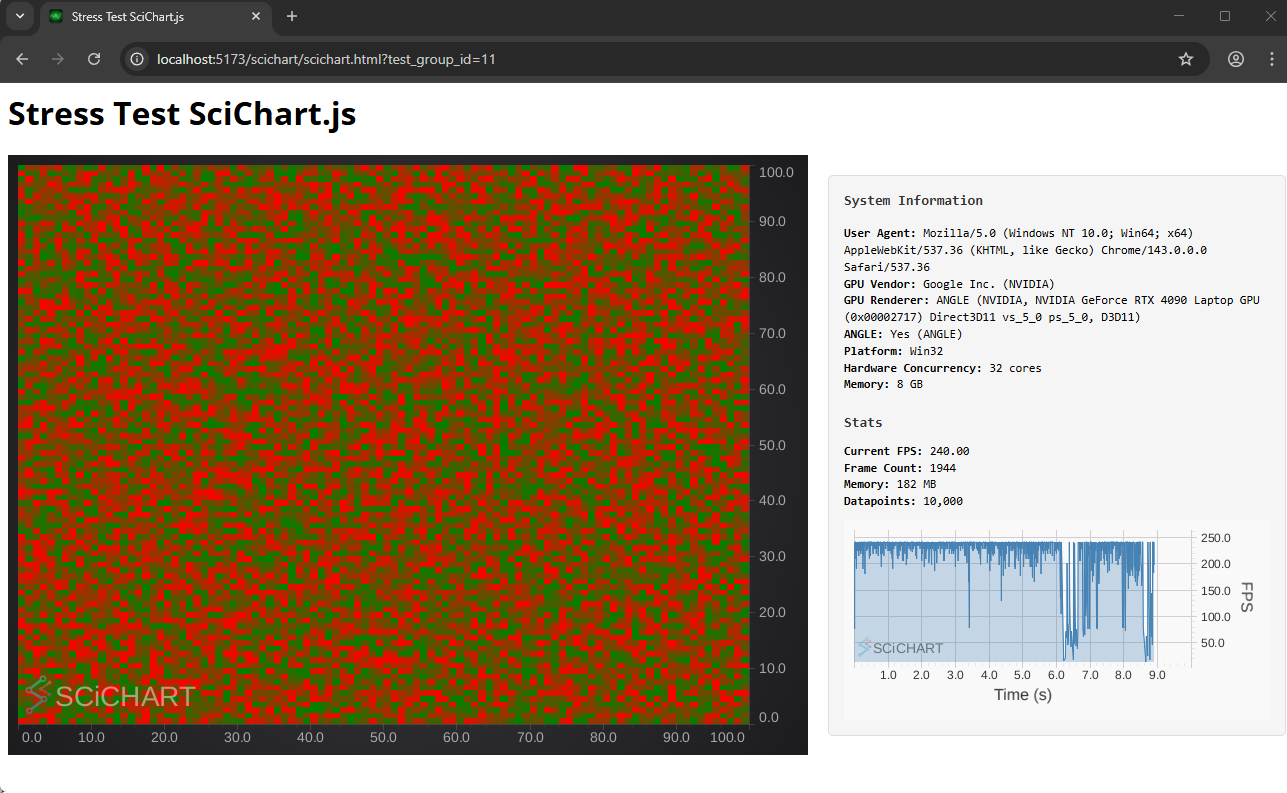Image resolution: width=1287 pixels, height=793 pixels.
Task: Click the Time (s) axis title
Action: [x=1022, y=694]
